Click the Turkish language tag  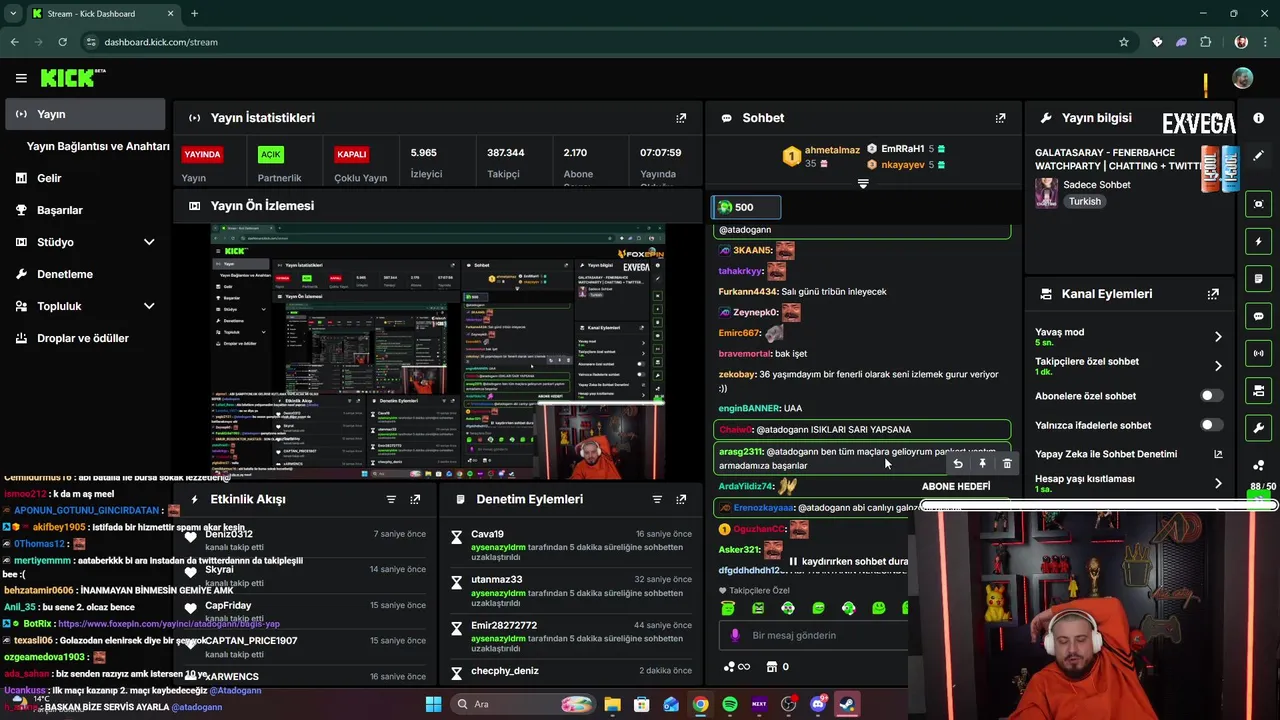click(1084, 201)
